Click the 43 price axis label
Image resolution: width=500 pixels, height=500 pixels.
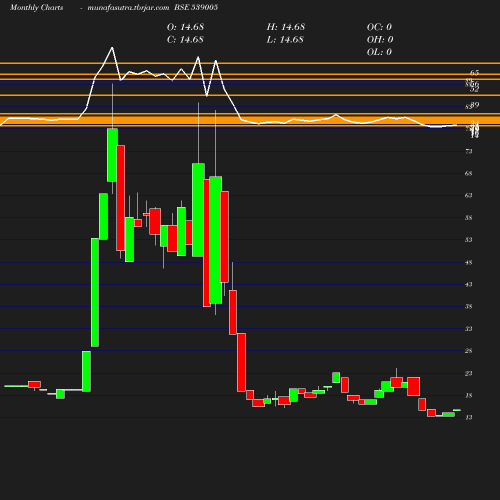point(469,284)
